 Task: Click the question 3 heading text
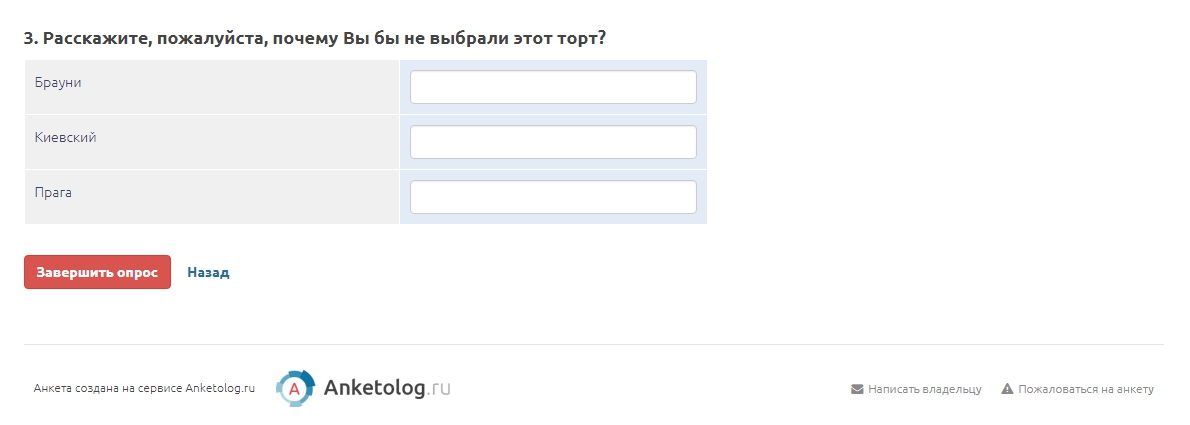(315, 38)
